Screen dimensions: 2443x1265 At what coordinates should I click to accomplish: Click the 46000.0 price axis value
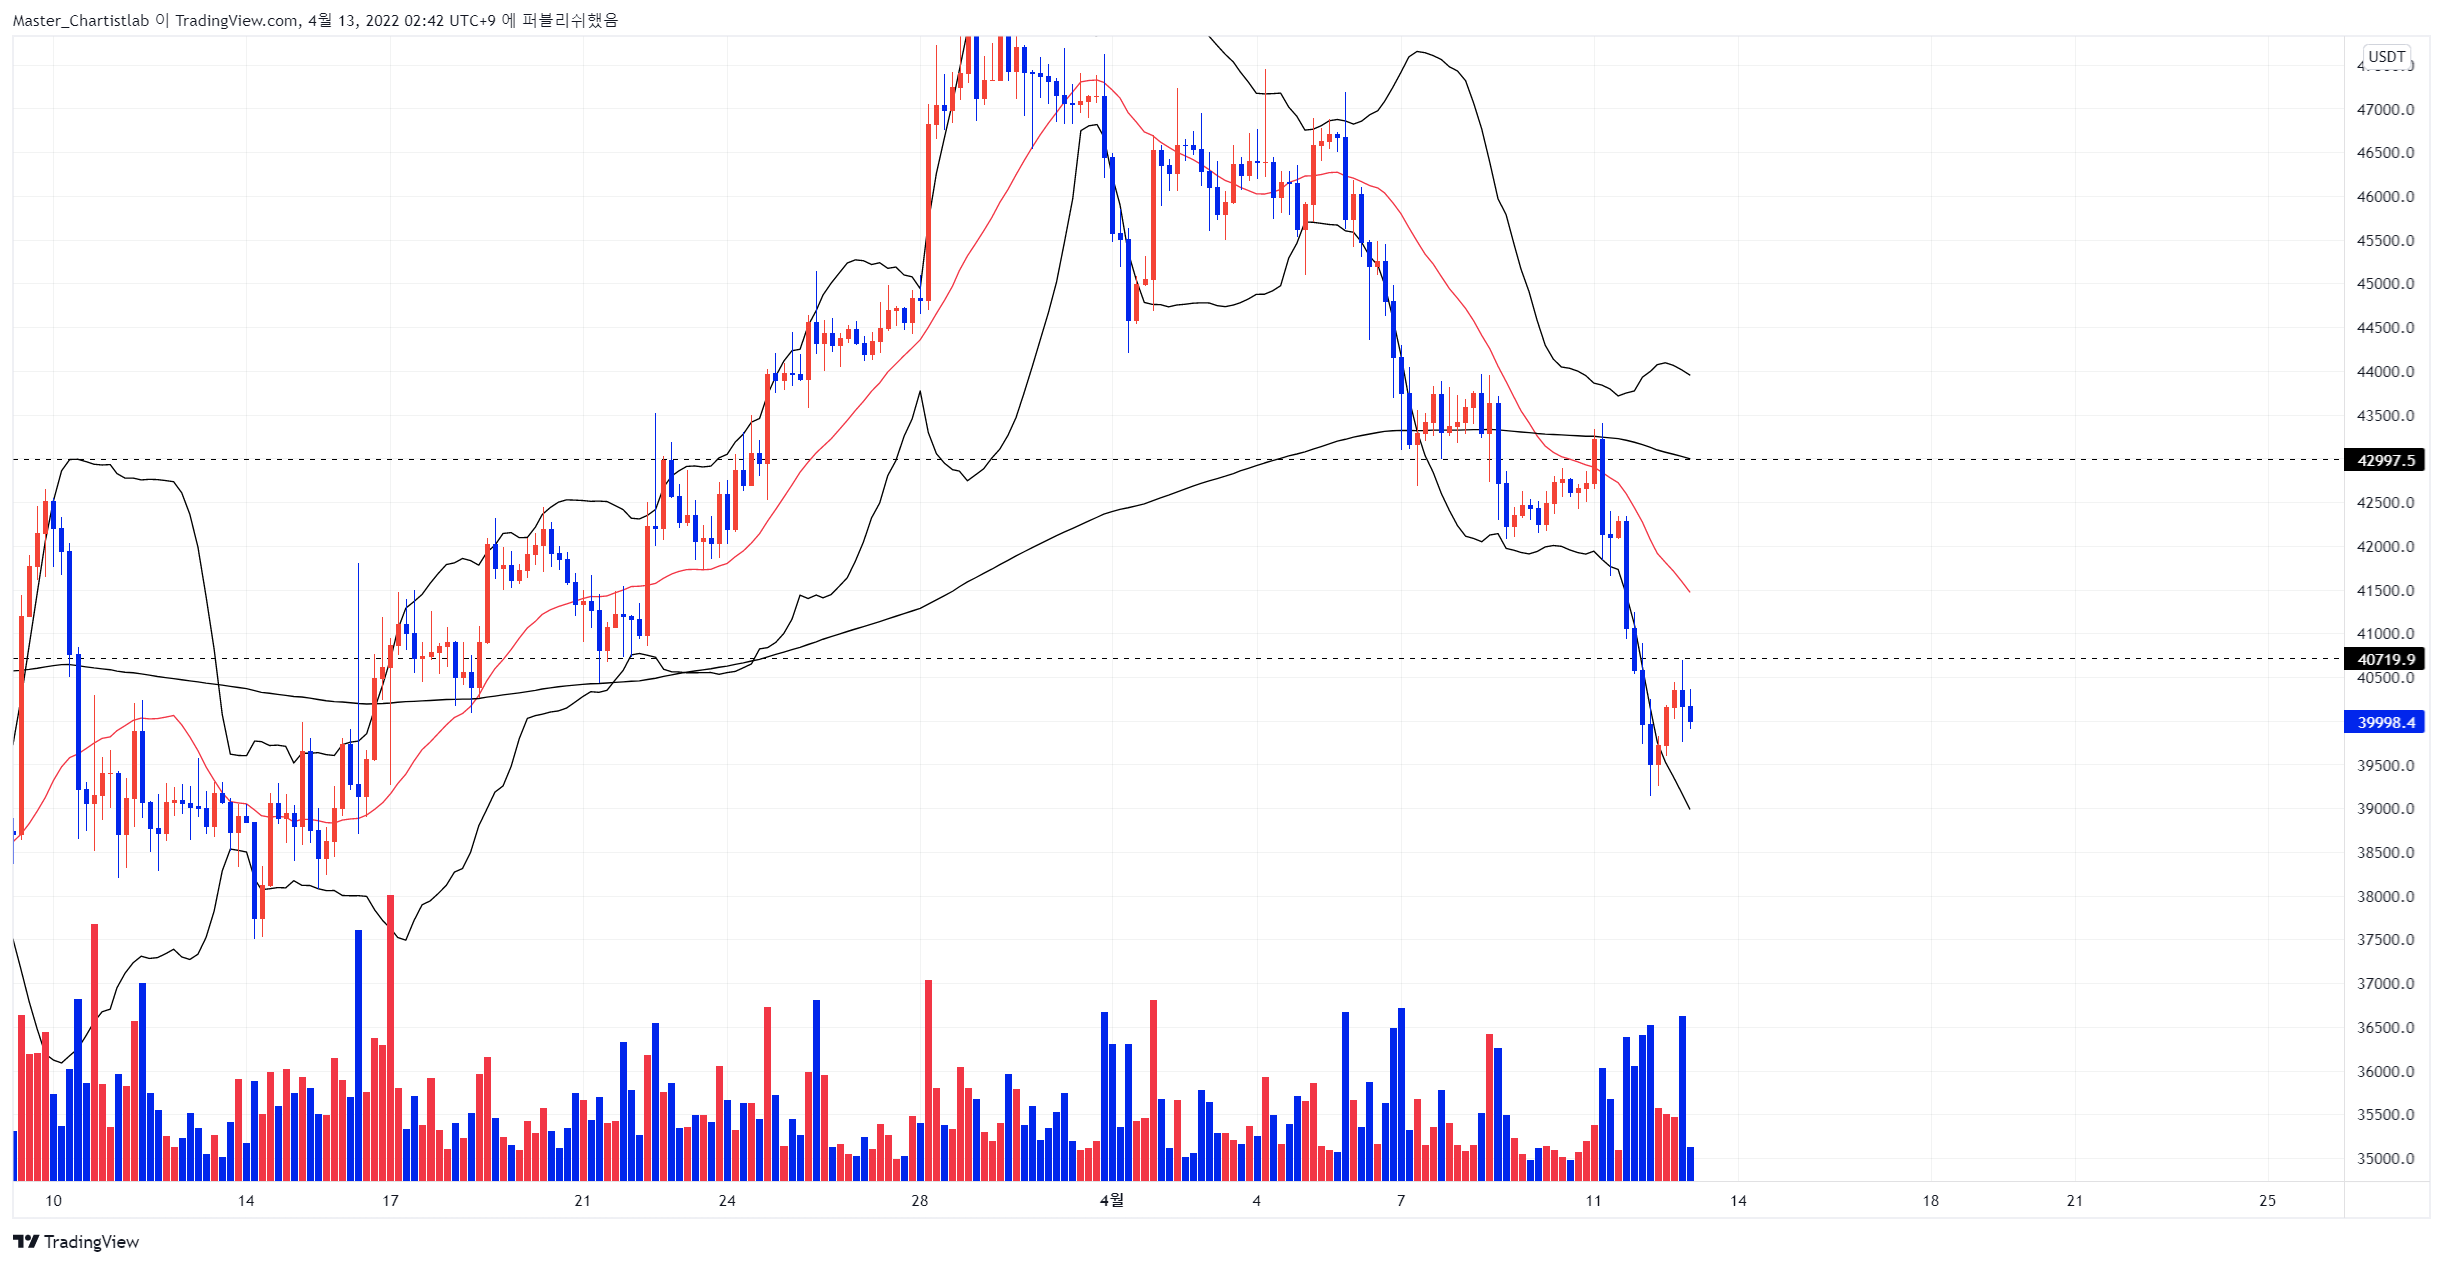[2385, 197]
